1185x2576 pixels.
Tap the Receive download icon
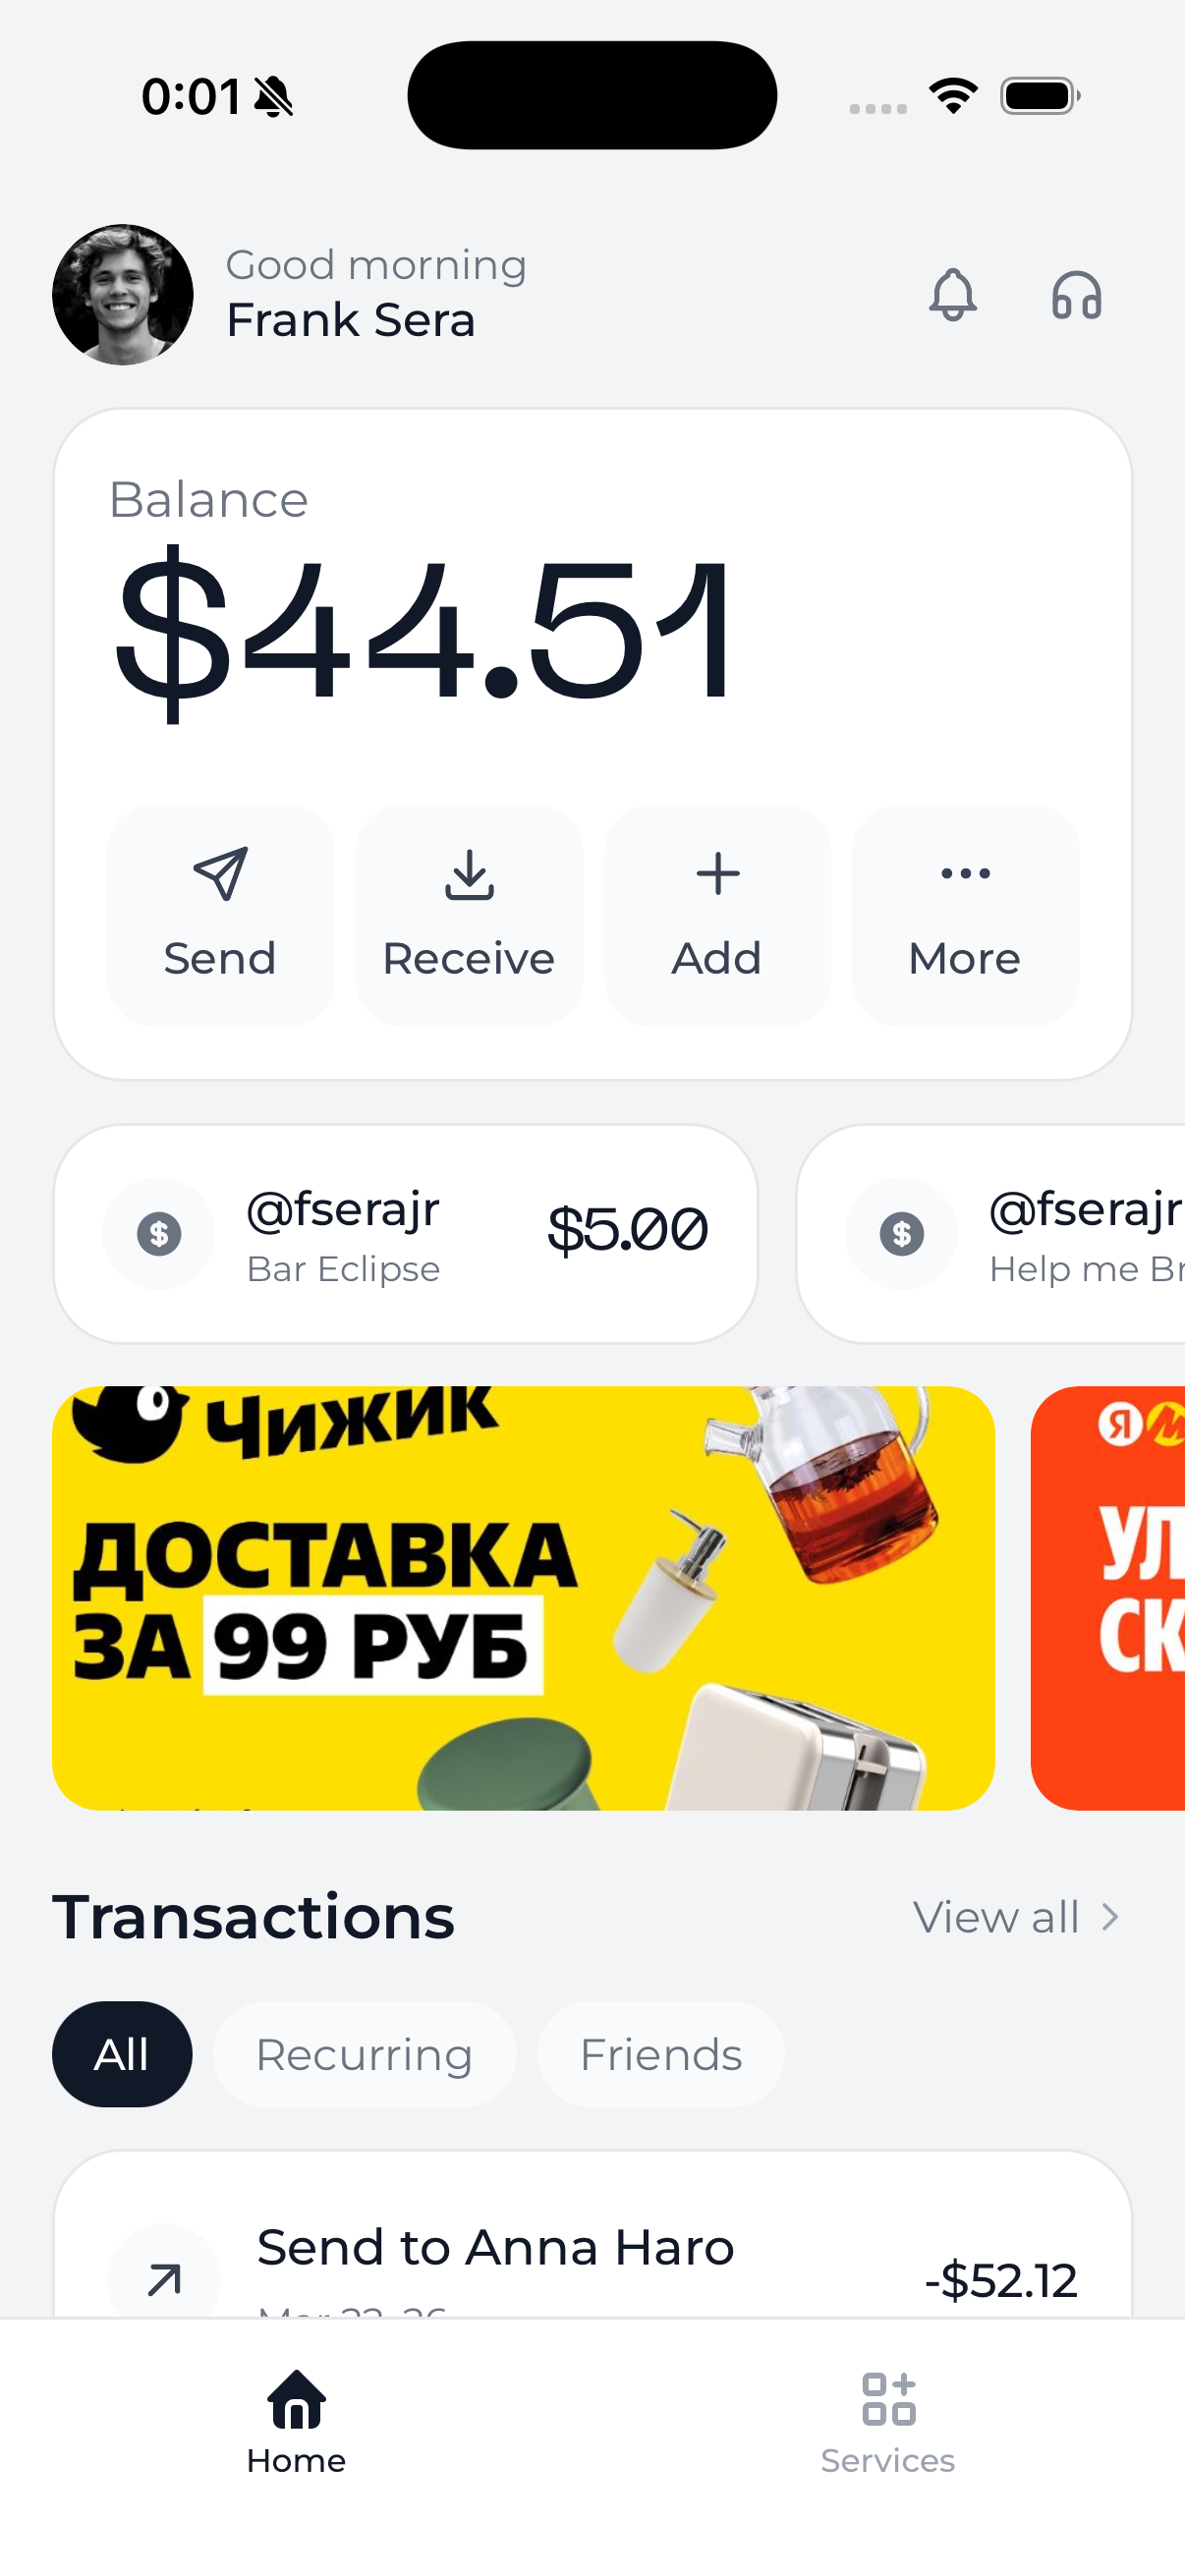(x=469, y=874)
